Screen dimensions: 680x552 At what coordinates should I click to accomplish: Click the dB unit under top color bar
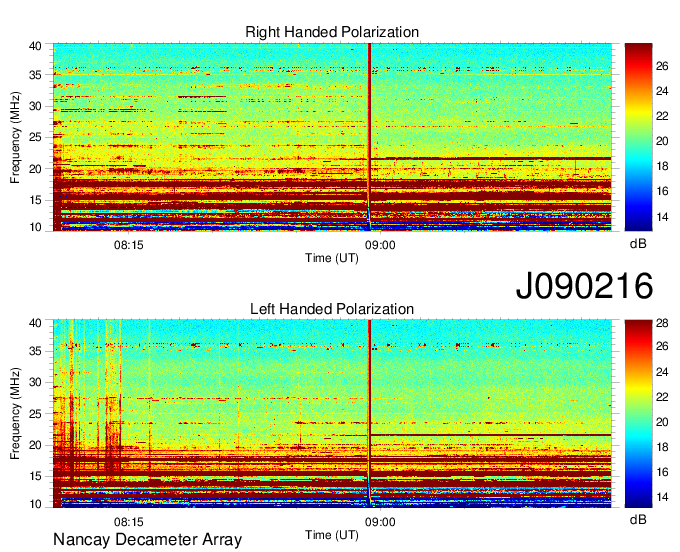638,244
